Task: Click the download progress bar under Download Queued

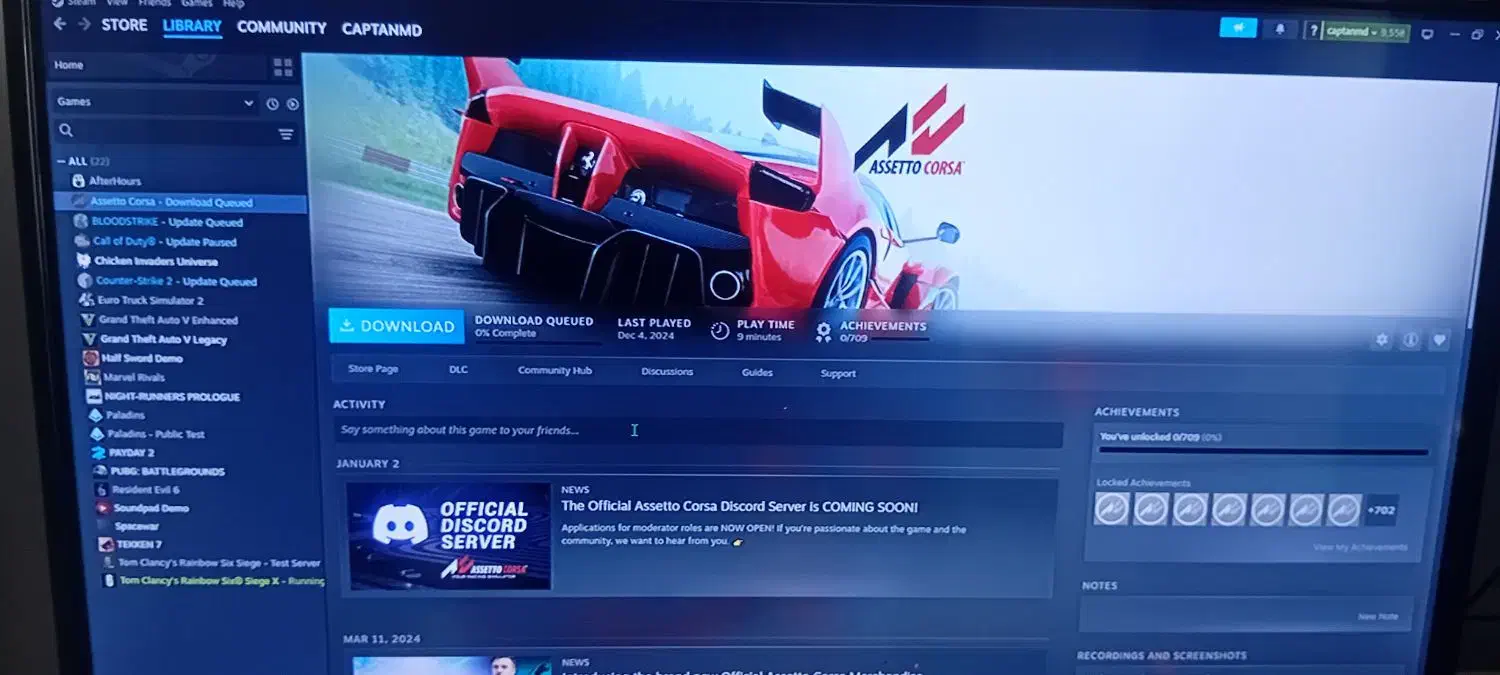Action: click(539, 343)
